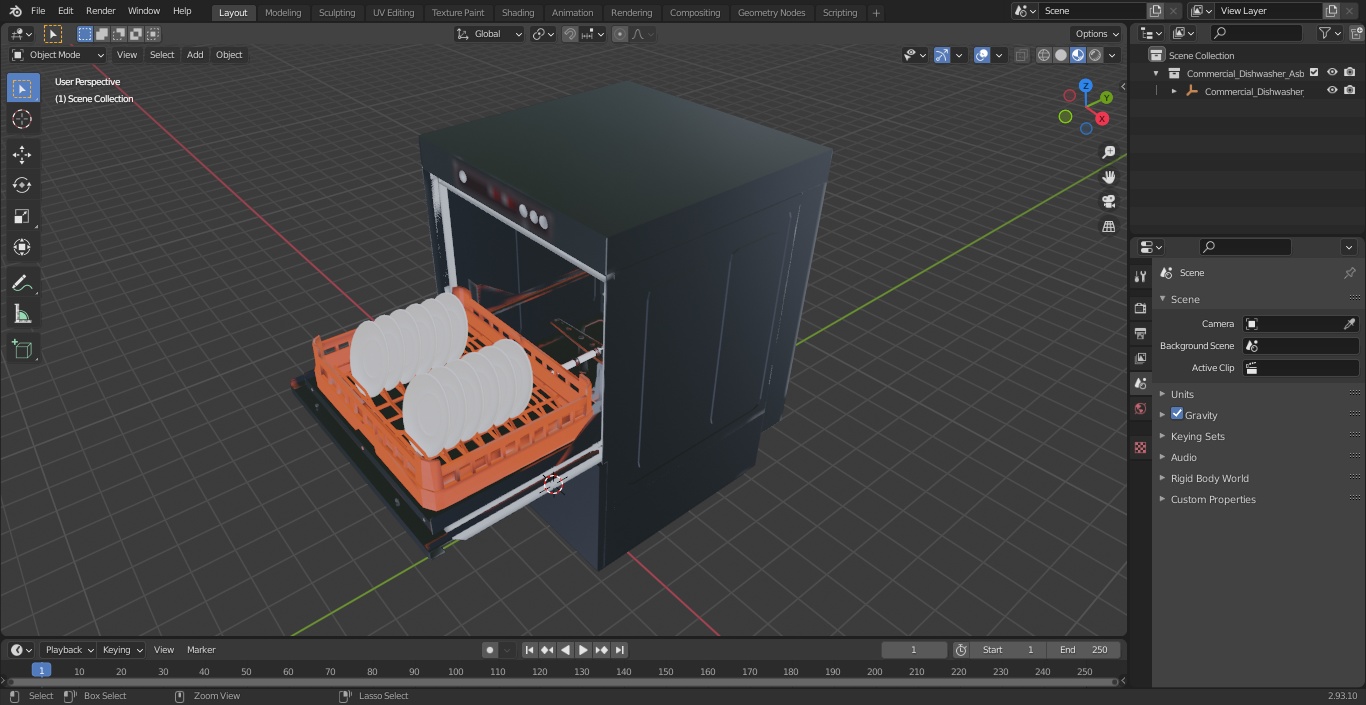This screenshot has width=1366, height=705.
Task: Switch perspective/orthographic grid icon
Action: pos(1108,227)
